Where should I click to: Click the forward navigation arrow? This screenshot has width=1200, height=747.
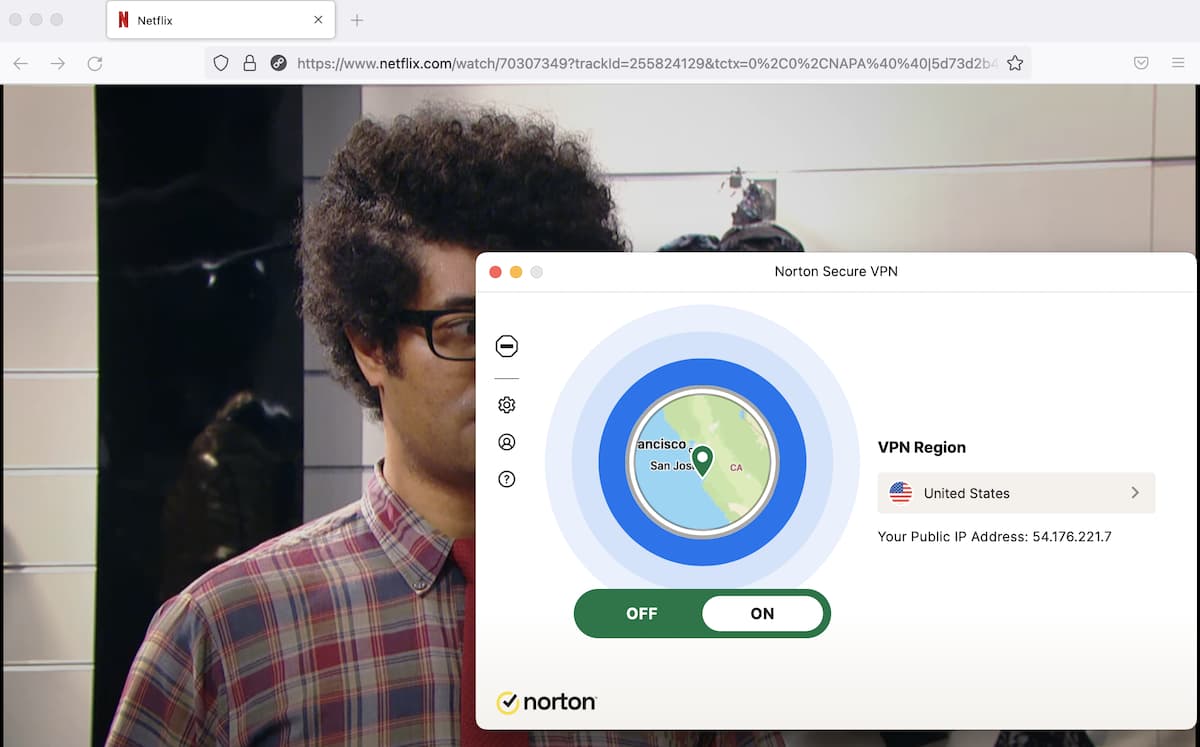pos(58,62)
